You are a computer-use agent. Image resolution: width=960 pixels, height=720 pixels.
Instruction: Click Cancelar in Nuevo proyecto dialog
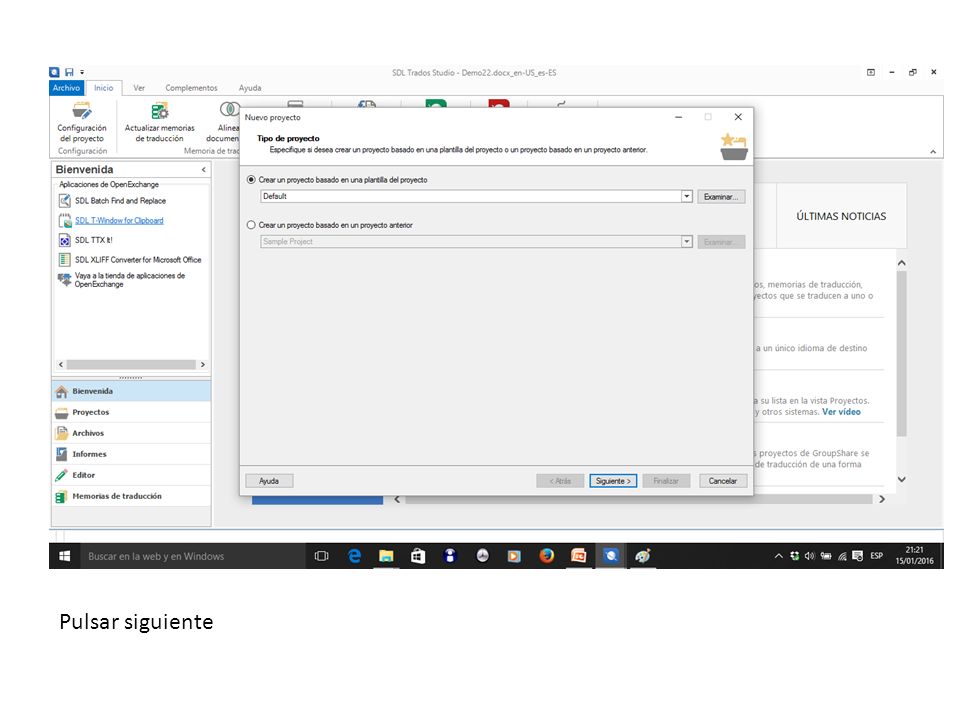click(722, 481)
